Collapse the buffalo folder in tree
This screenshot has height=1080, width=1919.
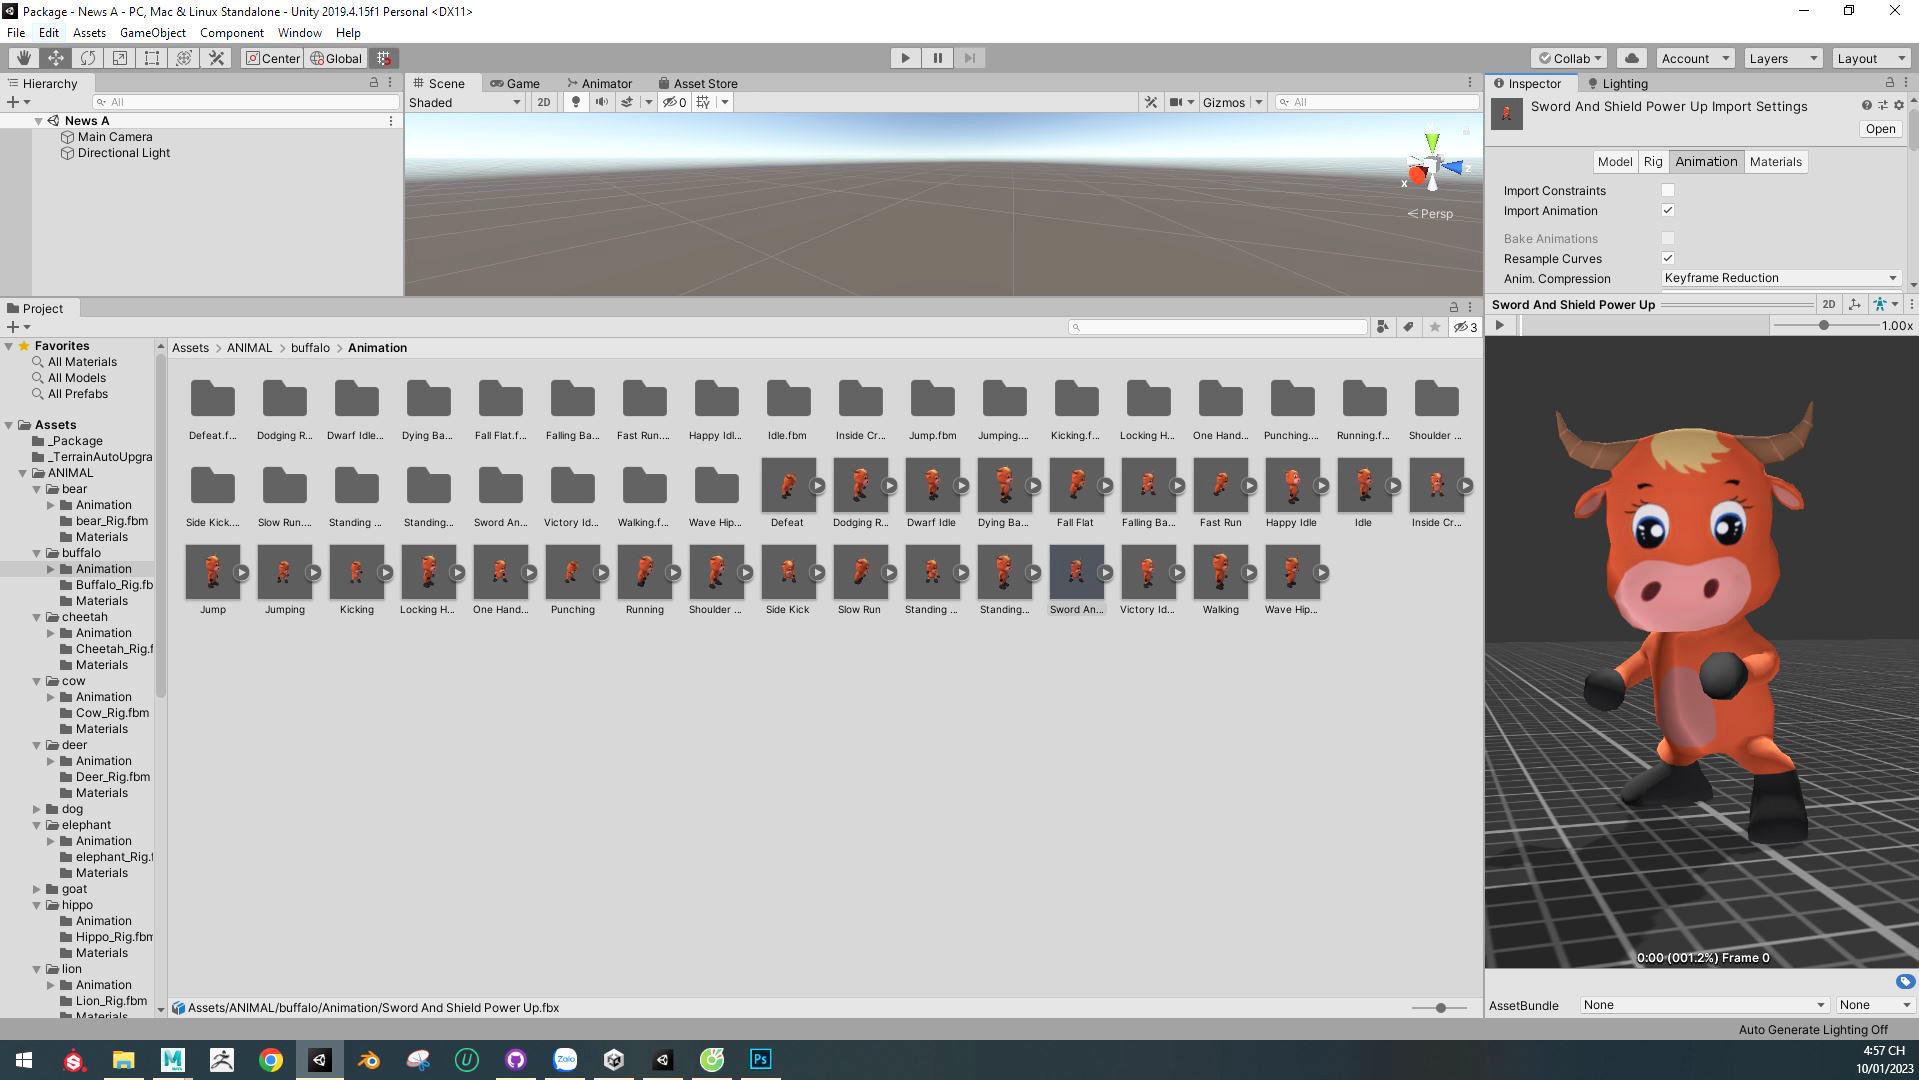[x=37, y=553]
